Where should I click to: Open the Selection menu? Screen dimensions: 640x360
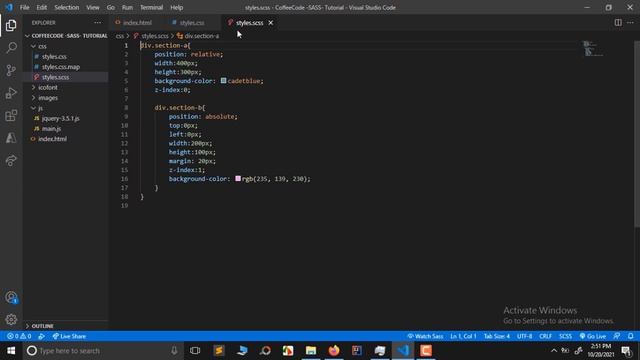pyautogui.click(x=67, y=7)
